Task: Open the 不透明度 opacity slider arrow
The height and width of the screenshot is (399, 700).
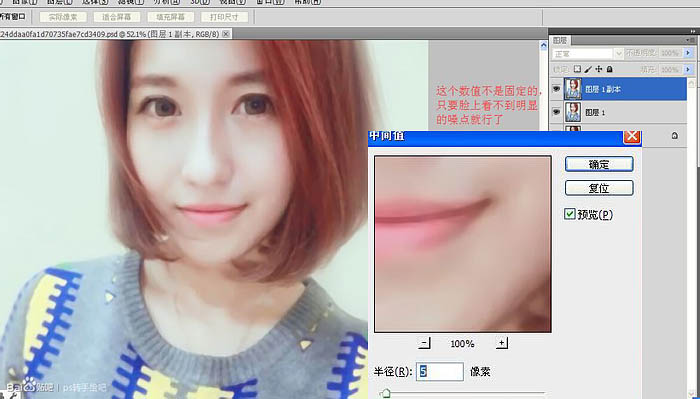Action: [x=688, y=53]
